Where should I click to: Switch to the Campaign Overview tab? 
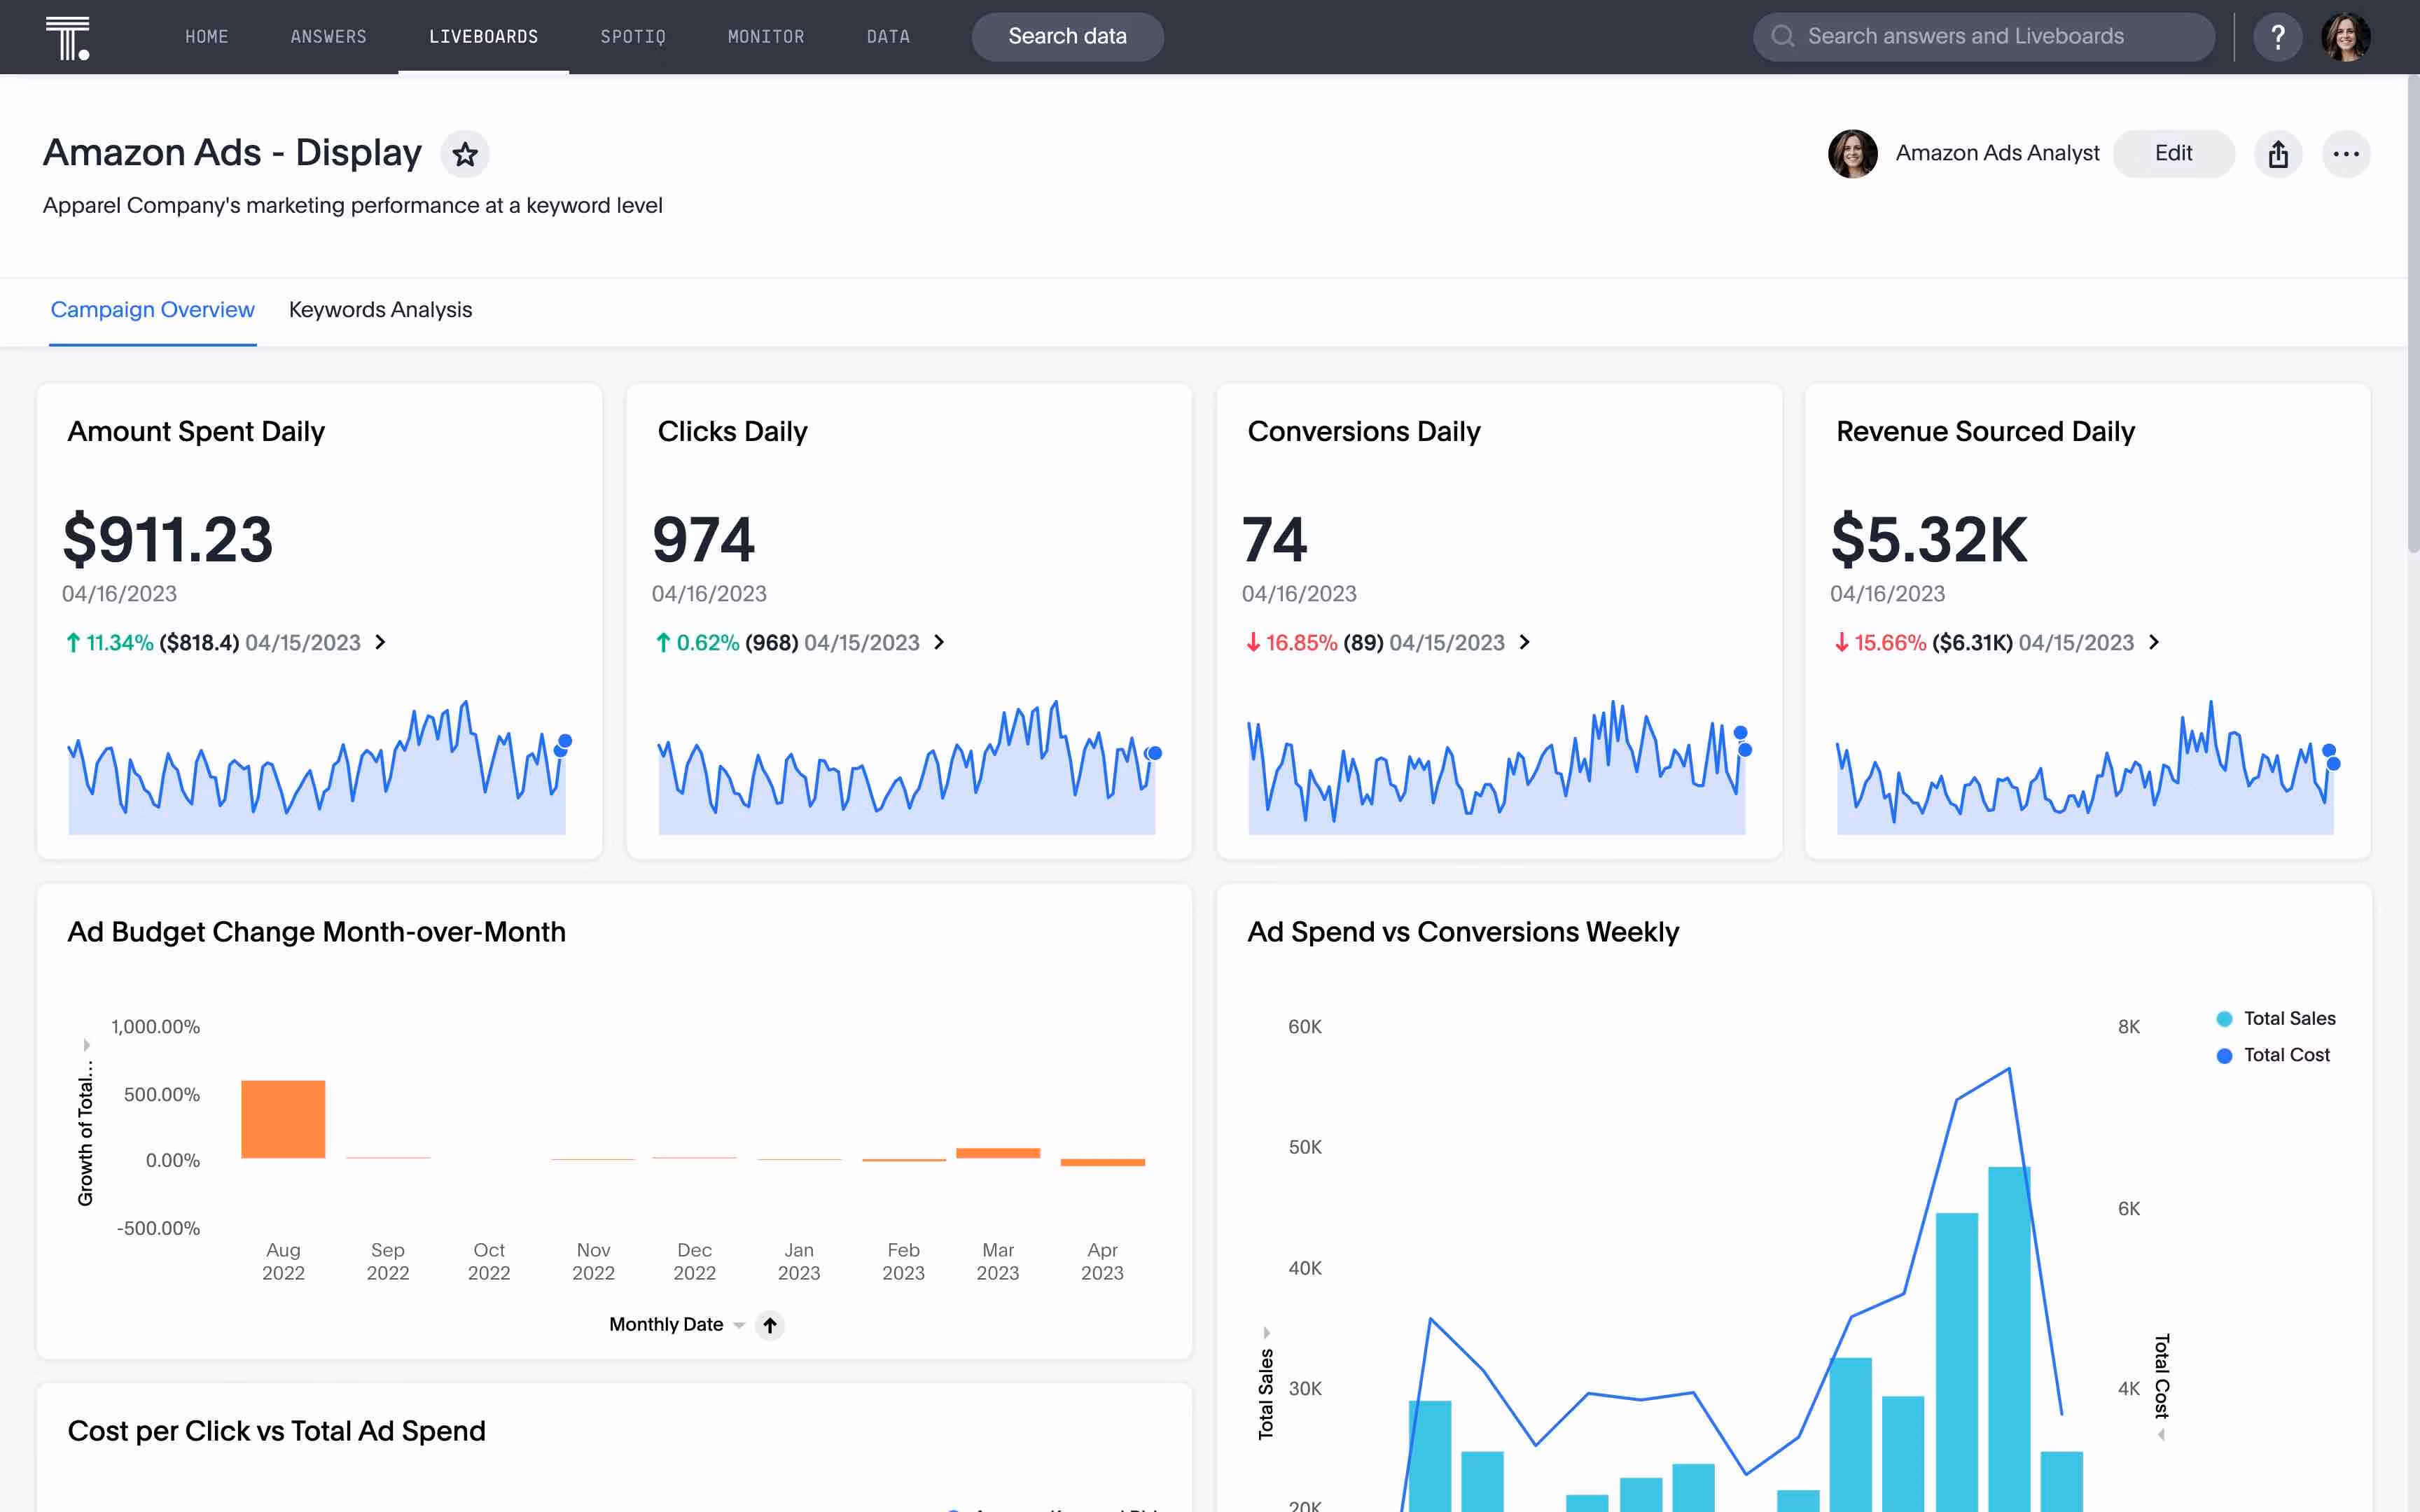click(x=153, y=310)
